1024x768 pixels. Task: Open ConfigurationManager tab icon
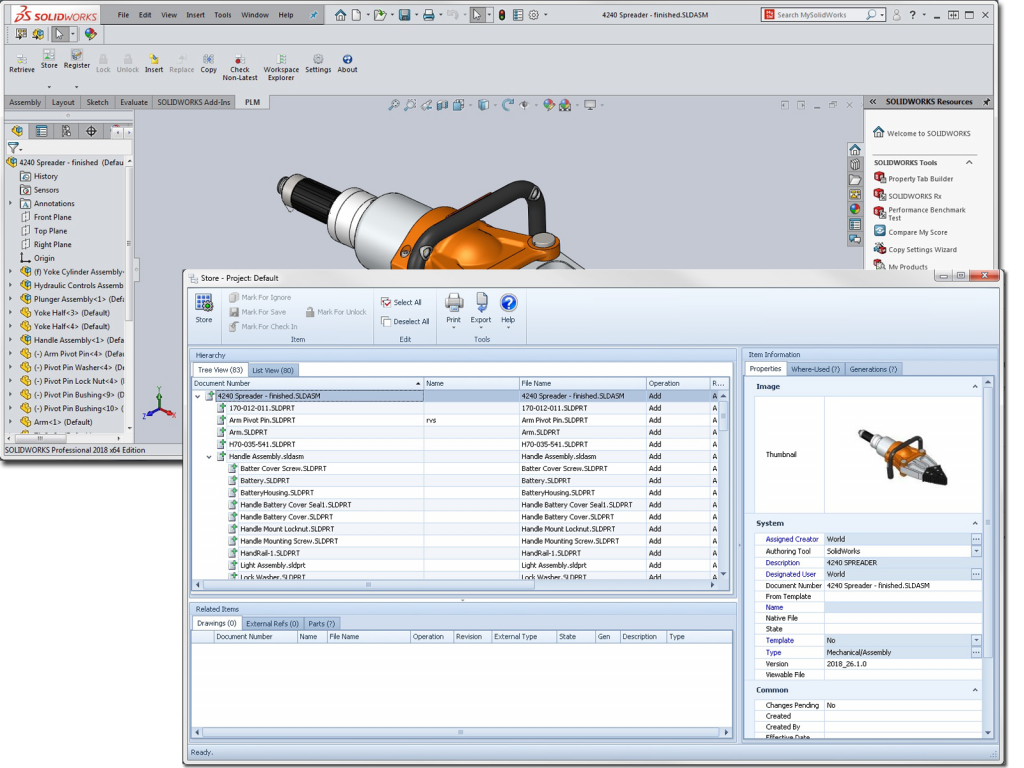pos(66,131)
